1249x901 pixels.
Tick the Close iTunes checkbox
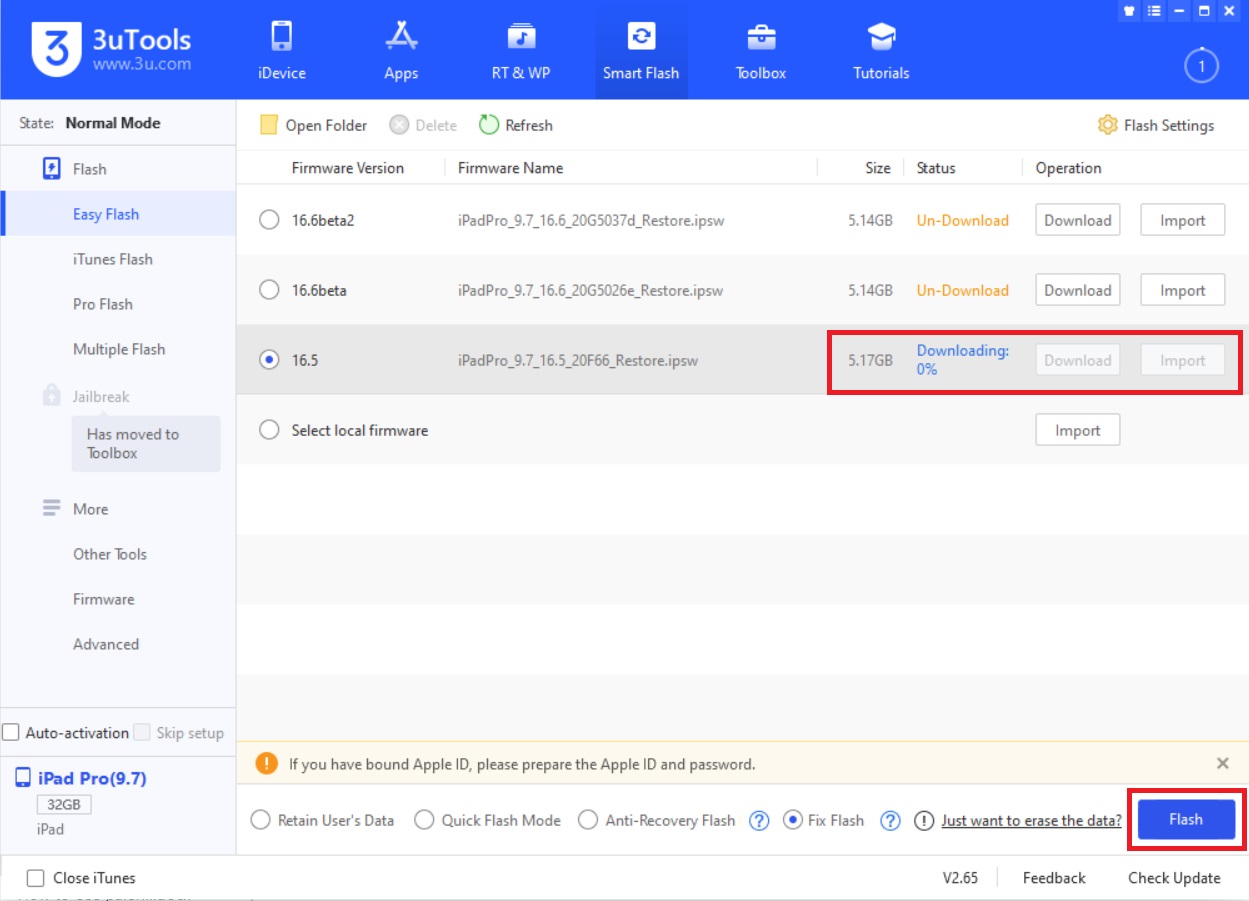[36, 878]
